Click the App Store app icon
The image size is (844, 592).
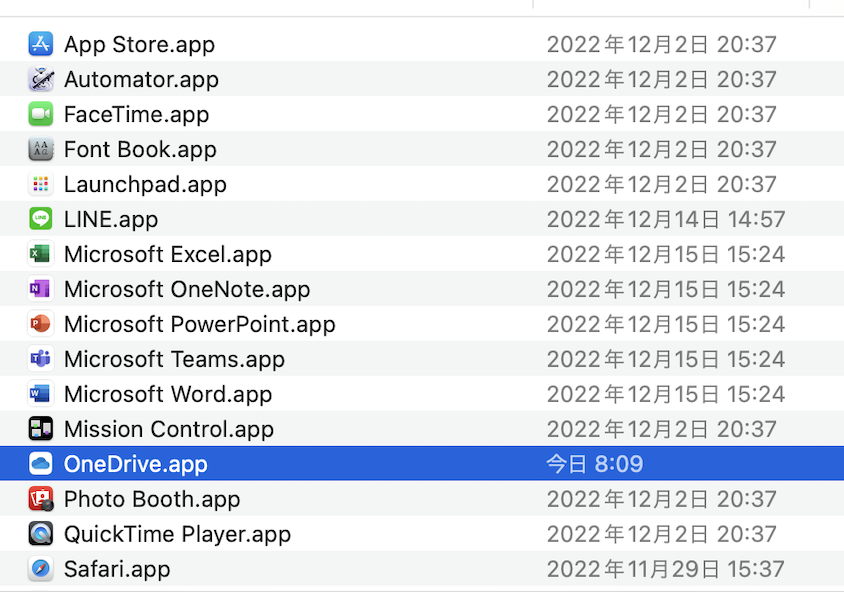(x=41, y=44)
